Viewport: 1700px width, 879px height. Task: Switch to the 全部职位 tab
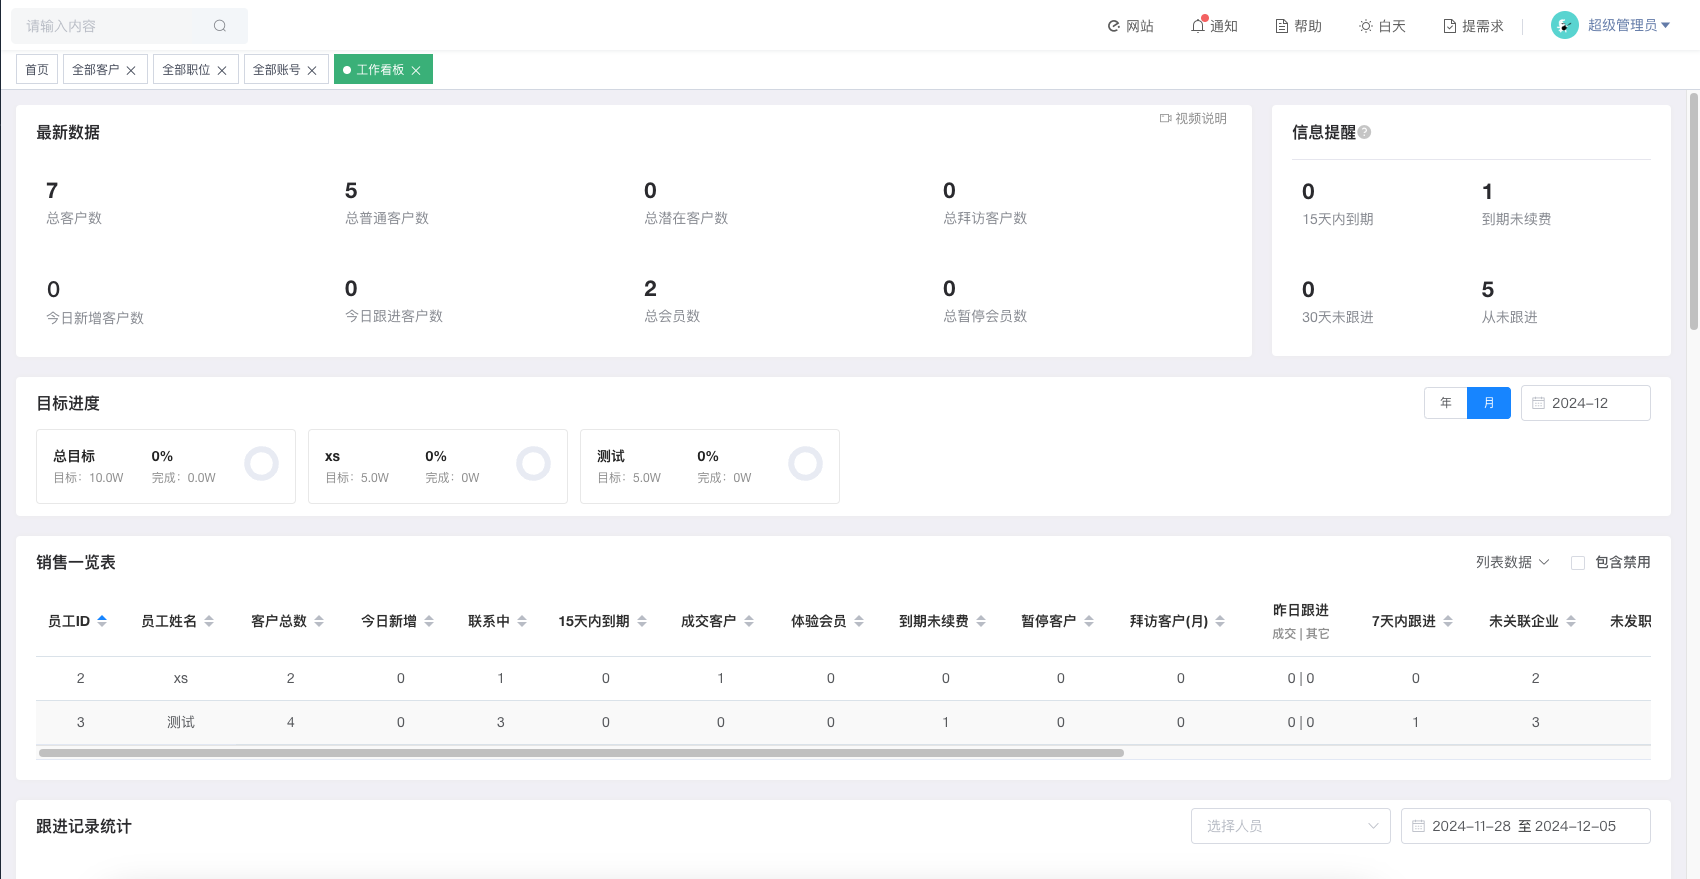click(186, 70)
